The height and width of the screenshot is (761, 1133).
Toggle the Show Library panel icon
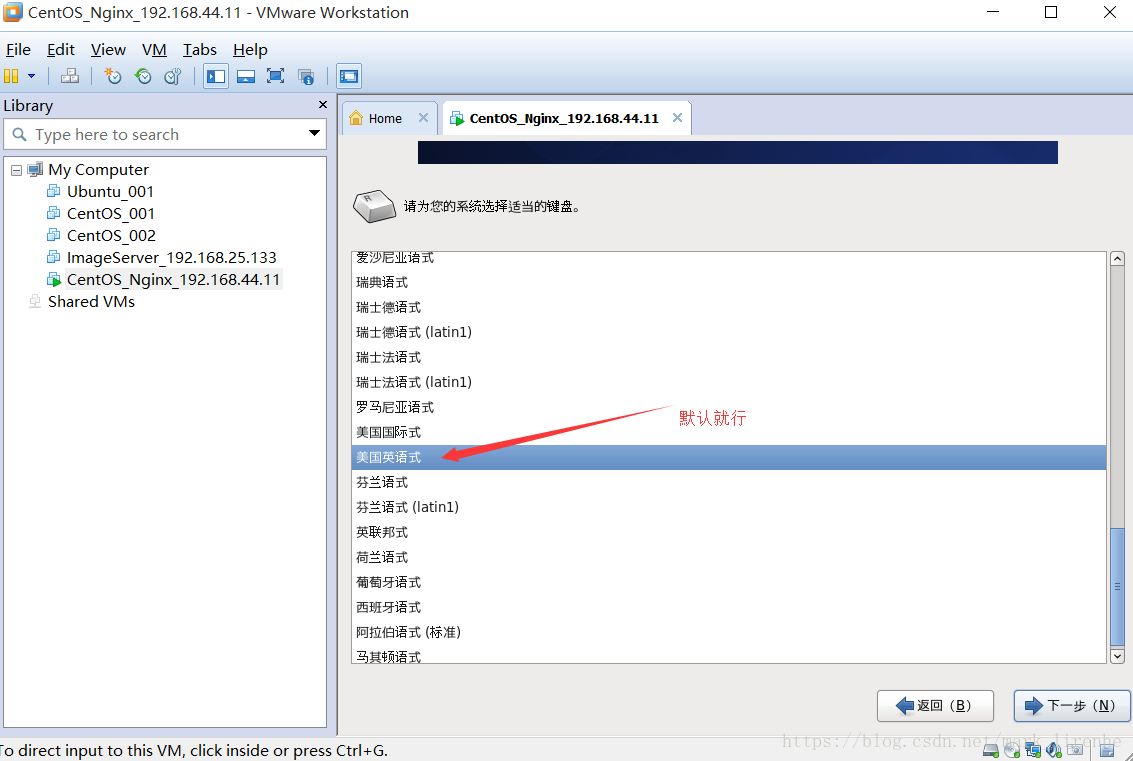coord(216,76)
